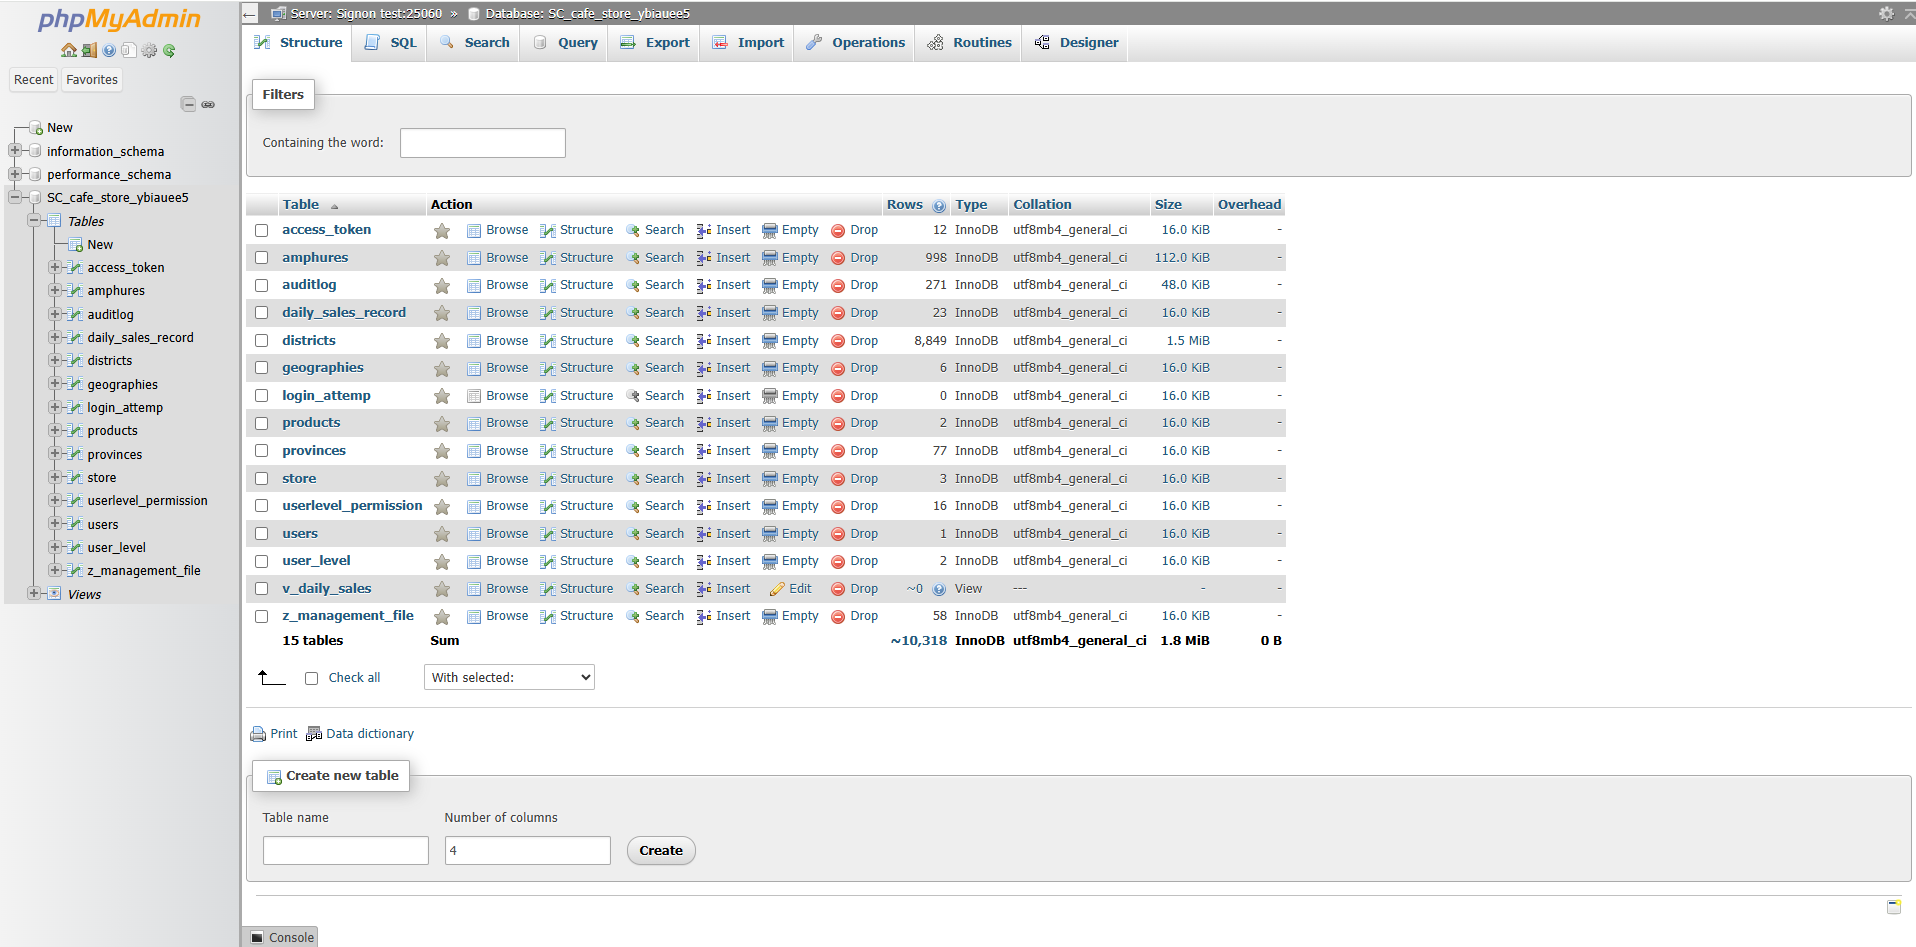Click the Table name input field
The image size is (1916, 947).
point(346,851)
